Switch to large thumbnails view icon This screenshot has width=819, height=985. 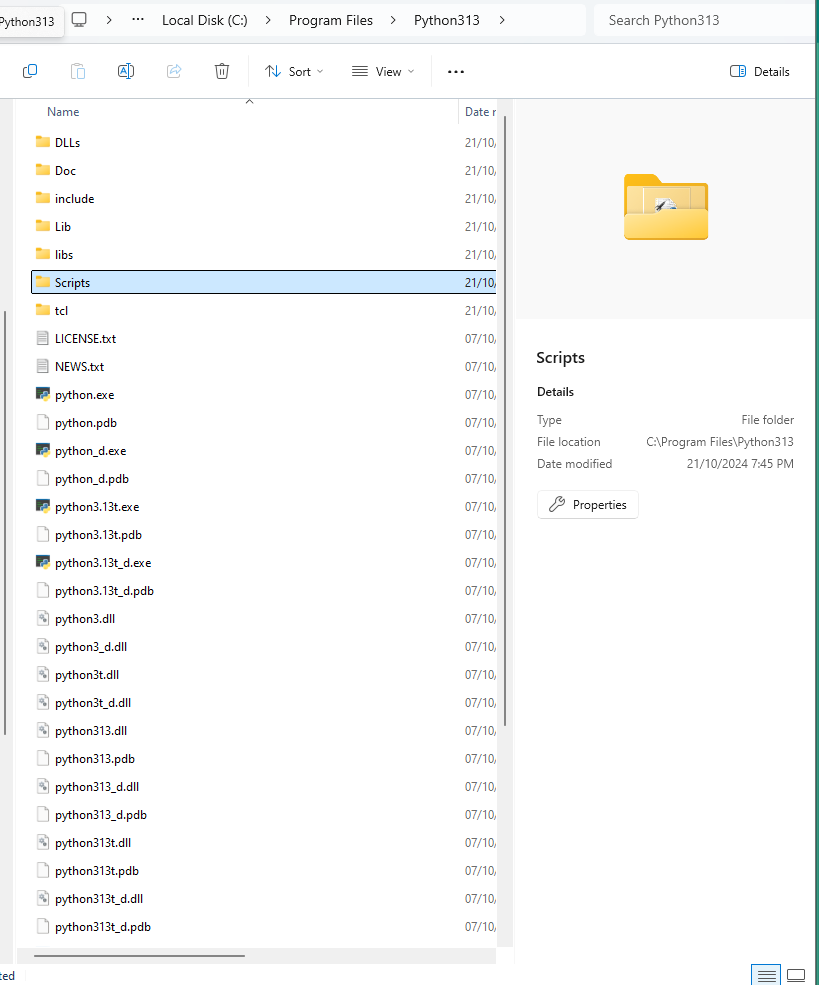point(796,975)
